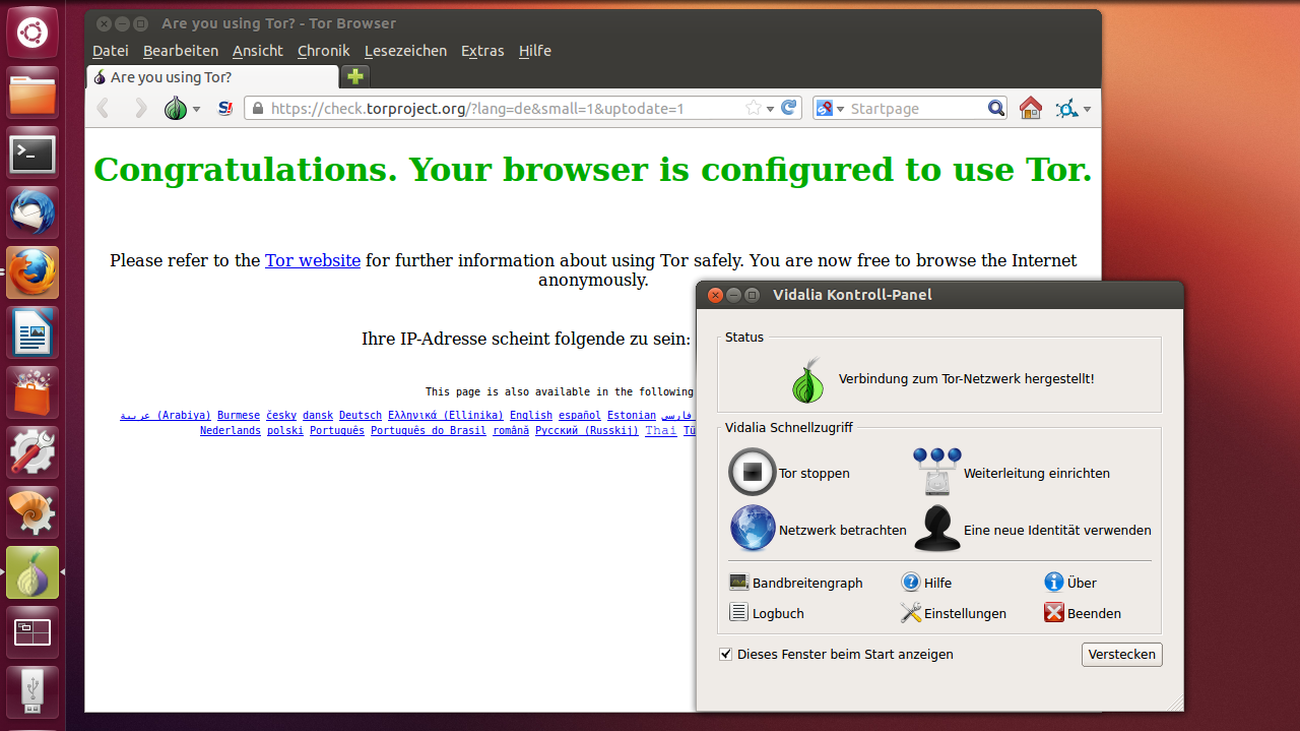Open Weiterleitung einrichten relay icon
This screenshot has height=731, width=1300.
point(937,472)
